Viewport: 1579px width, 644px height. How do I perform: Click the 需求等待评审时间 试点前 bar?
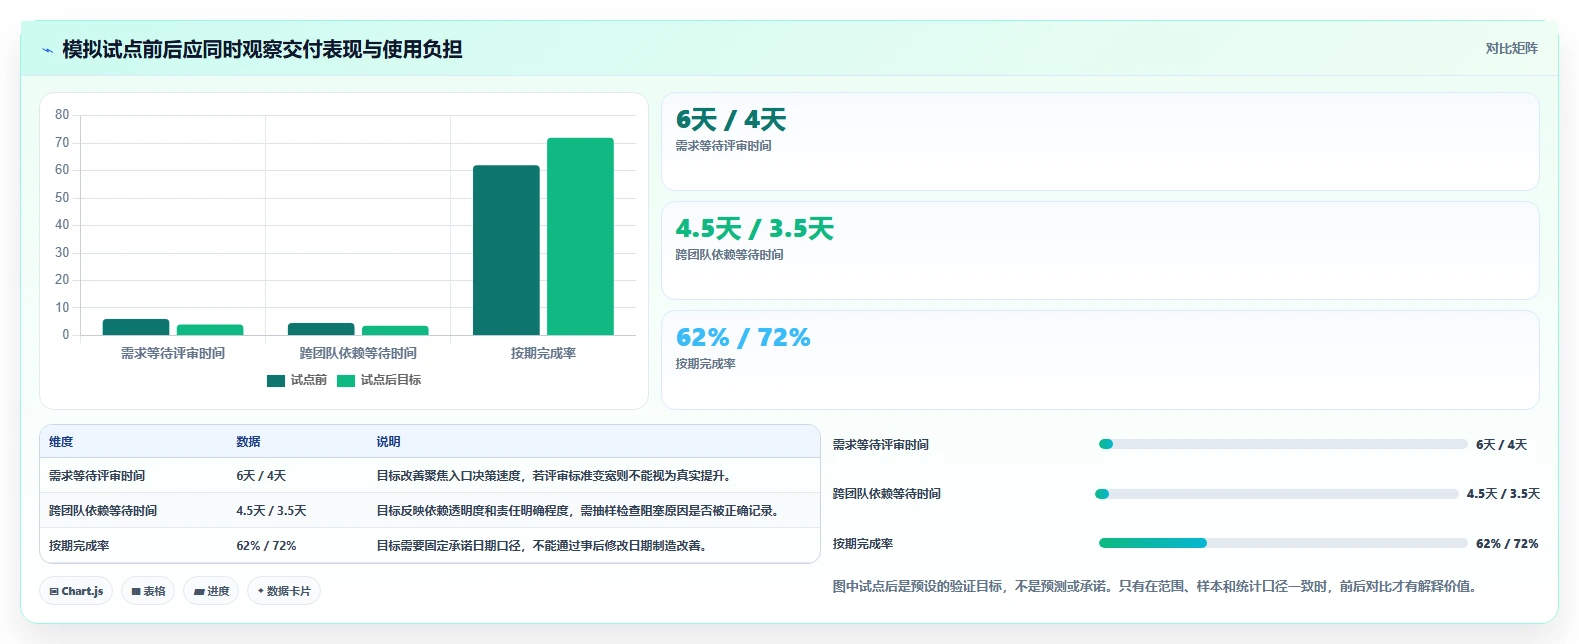click(x=136, y=327)
